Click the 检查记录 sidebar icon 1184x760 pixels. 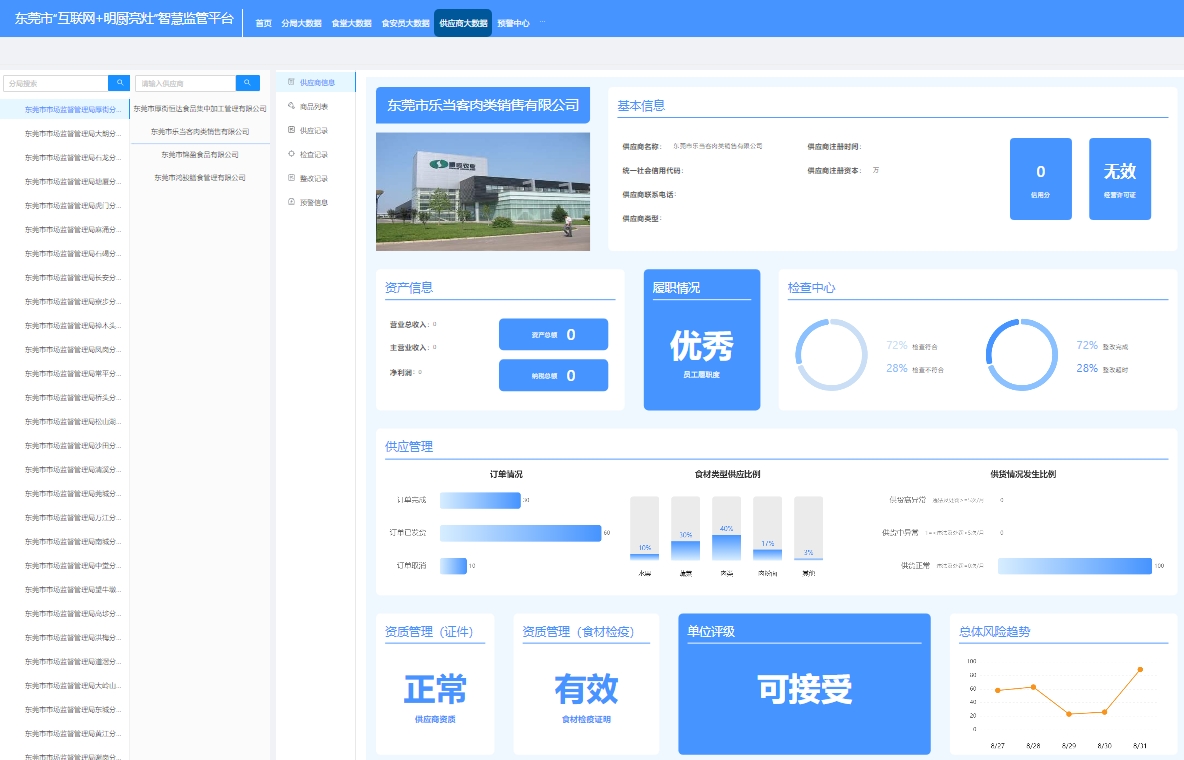pos(291,154)
